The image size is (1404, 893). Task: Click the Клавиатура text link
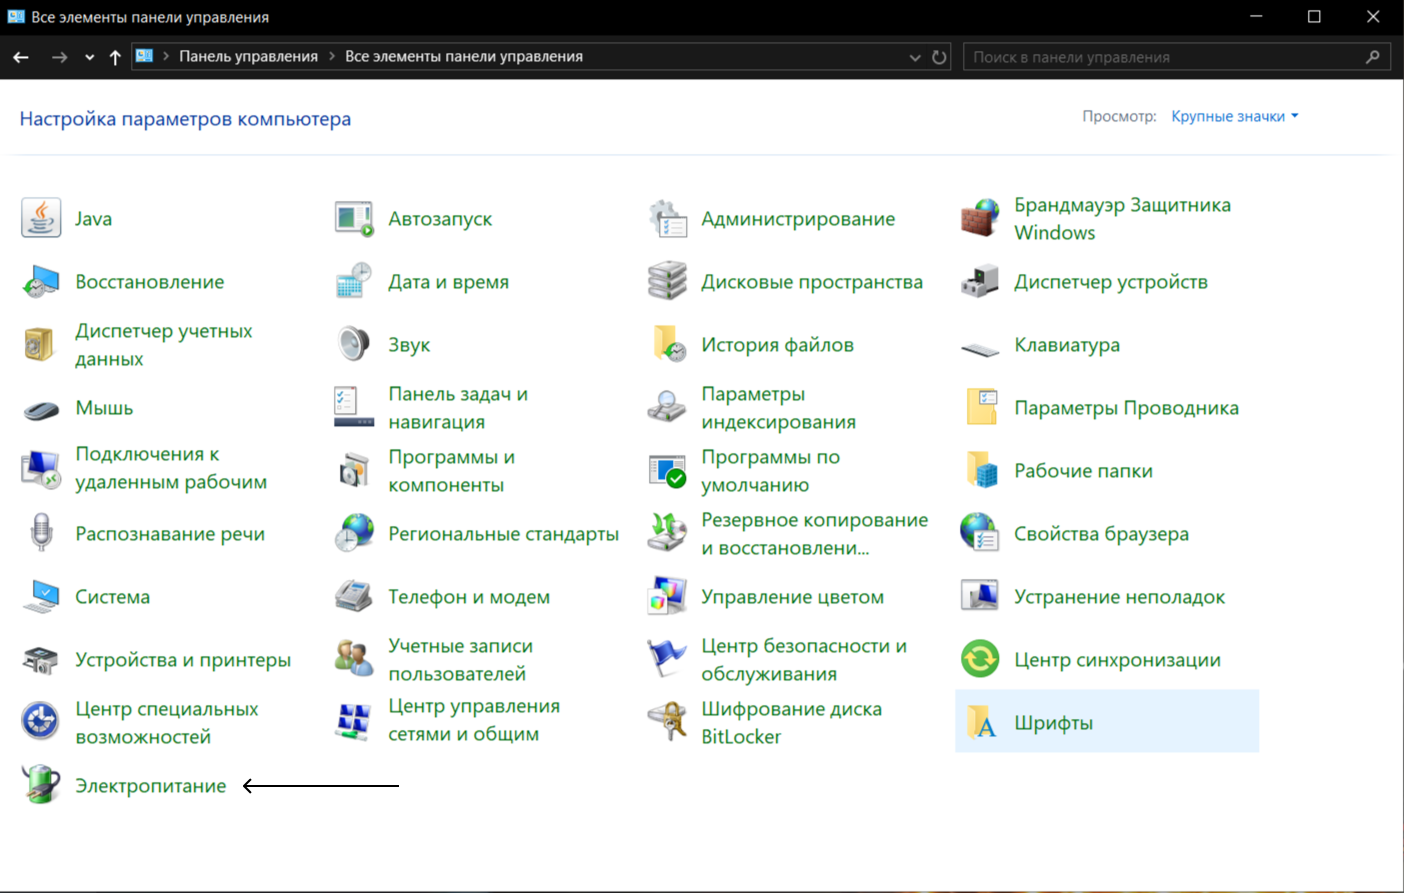coord(1067,345)
